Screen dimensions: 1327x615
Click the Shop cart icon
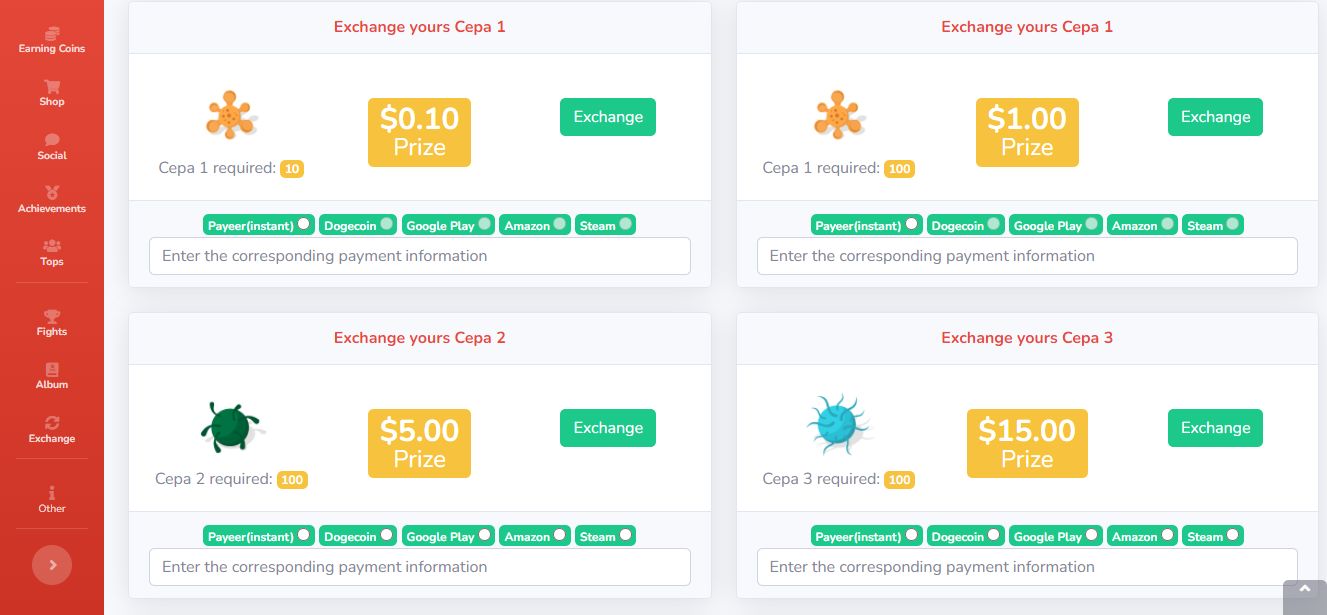(52, 87)
